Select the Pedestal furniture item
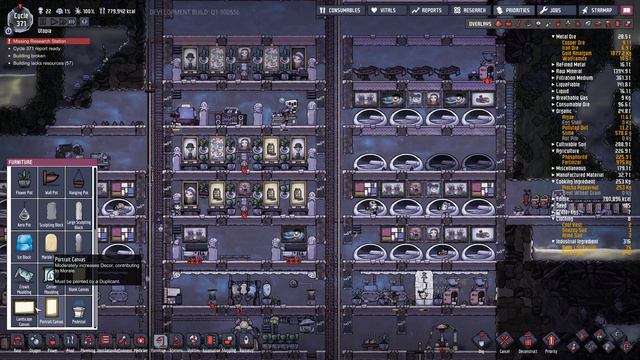Image resolution: width=640 pixels, height=360 pixels. [x=79, y=311]
